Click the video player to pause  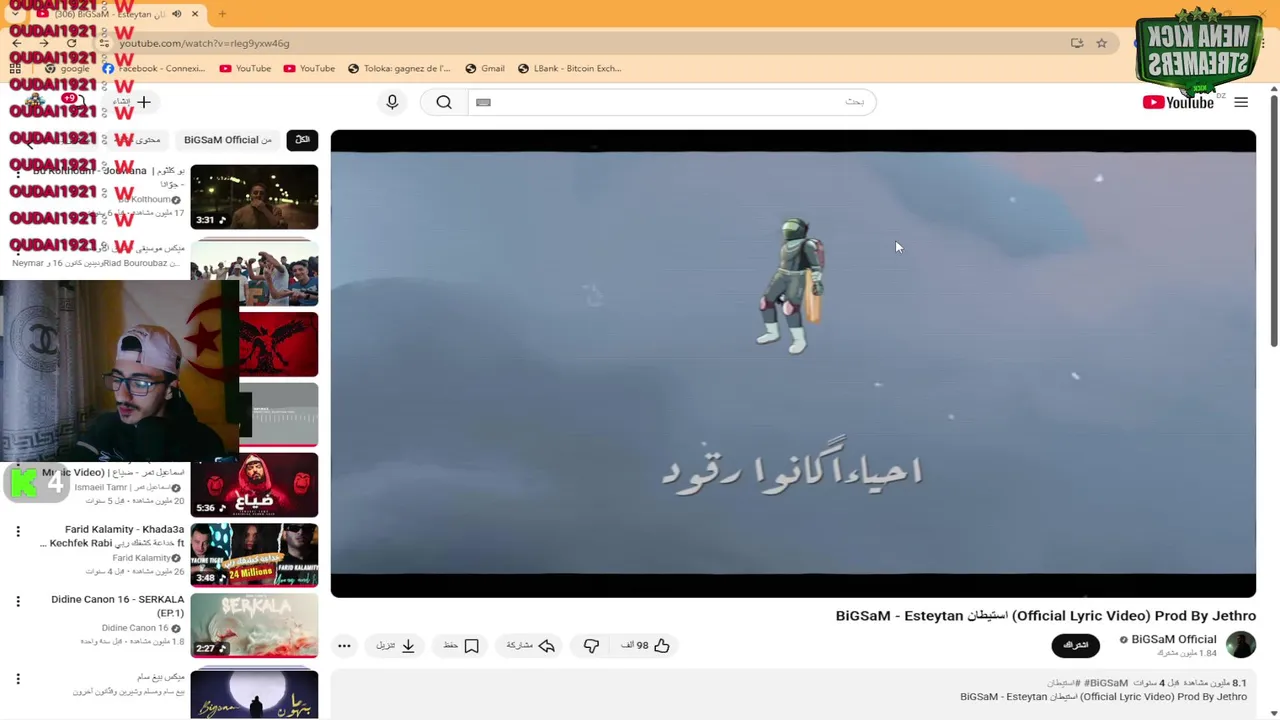[x=793, y=363]
